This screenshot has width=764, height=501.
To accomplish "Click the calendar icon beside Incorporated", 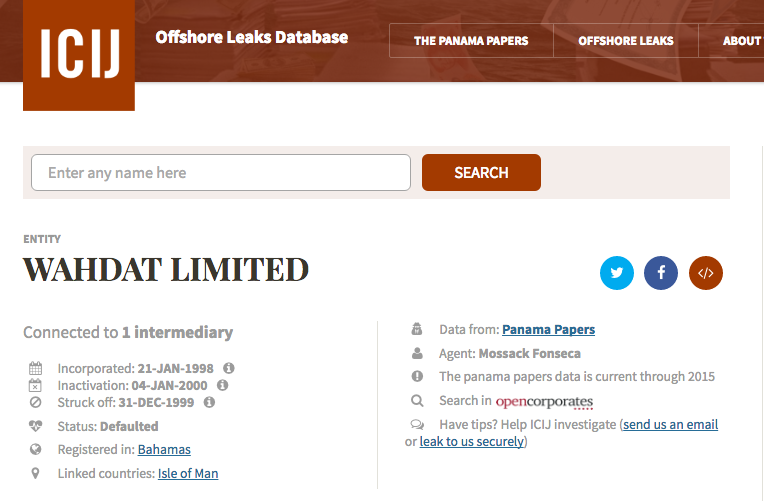I will [36, 368].
